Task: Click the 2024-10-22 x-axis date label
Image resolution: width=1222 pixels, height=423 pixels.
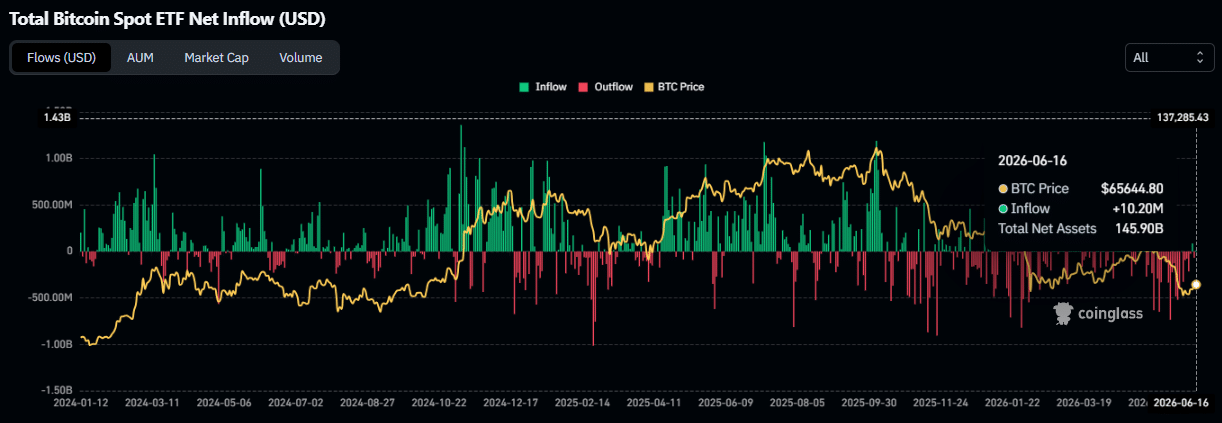Action: click(439, 403)
